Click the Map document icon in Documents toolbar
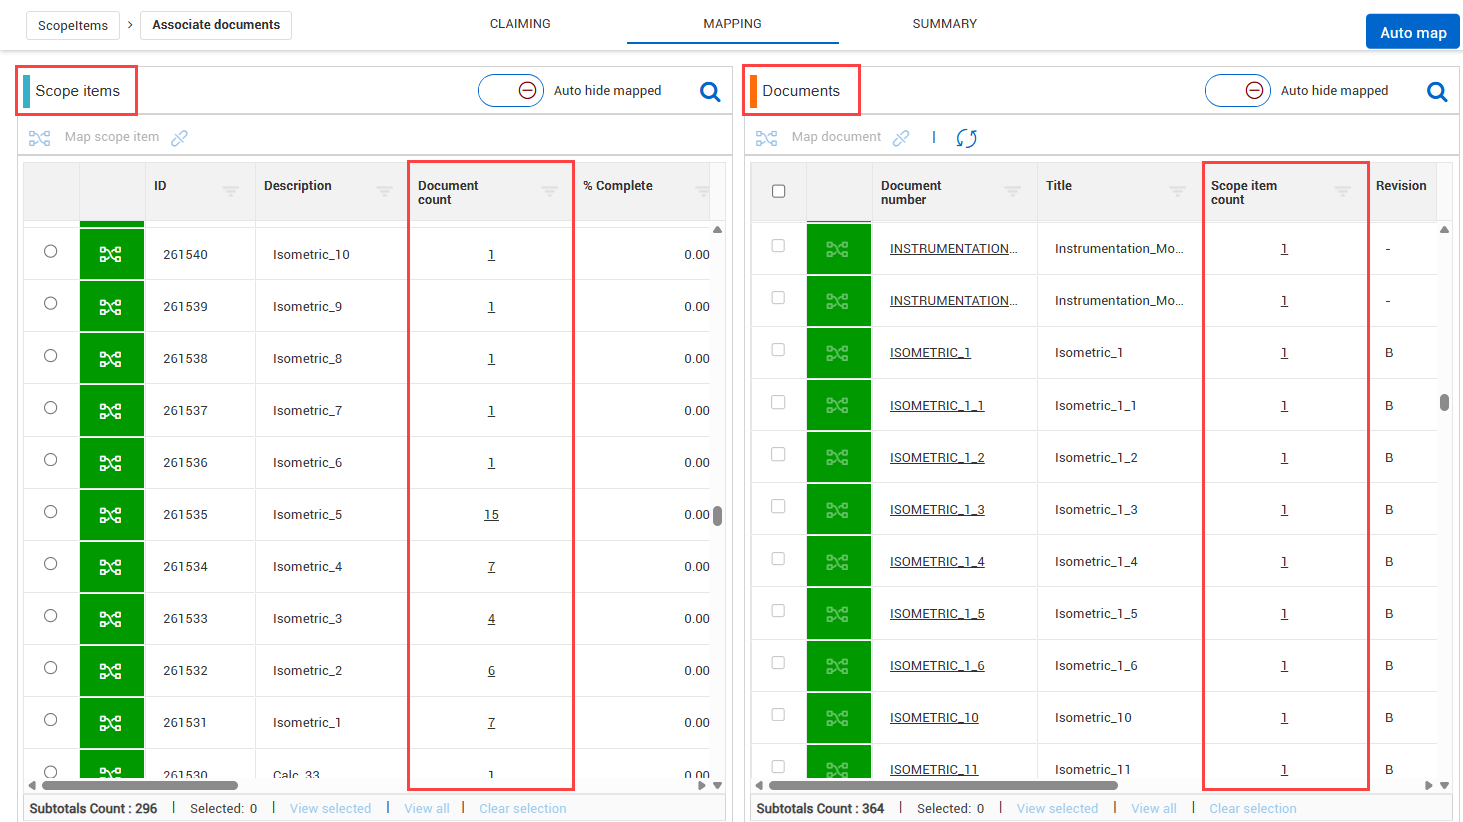The width and height of the screenshot is (1463, 822). pos(767,138)
